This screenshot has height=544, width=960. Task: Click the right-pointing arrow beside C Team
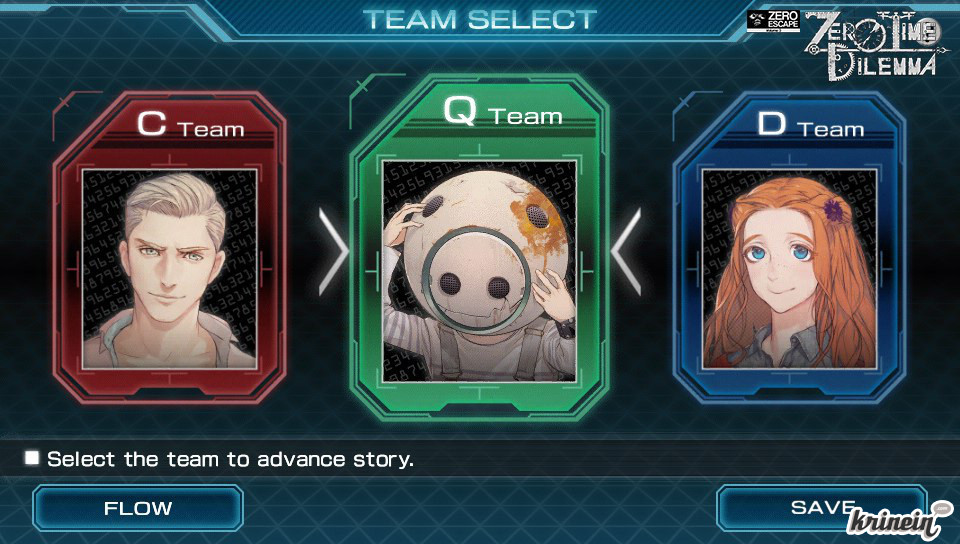point(333,252)
